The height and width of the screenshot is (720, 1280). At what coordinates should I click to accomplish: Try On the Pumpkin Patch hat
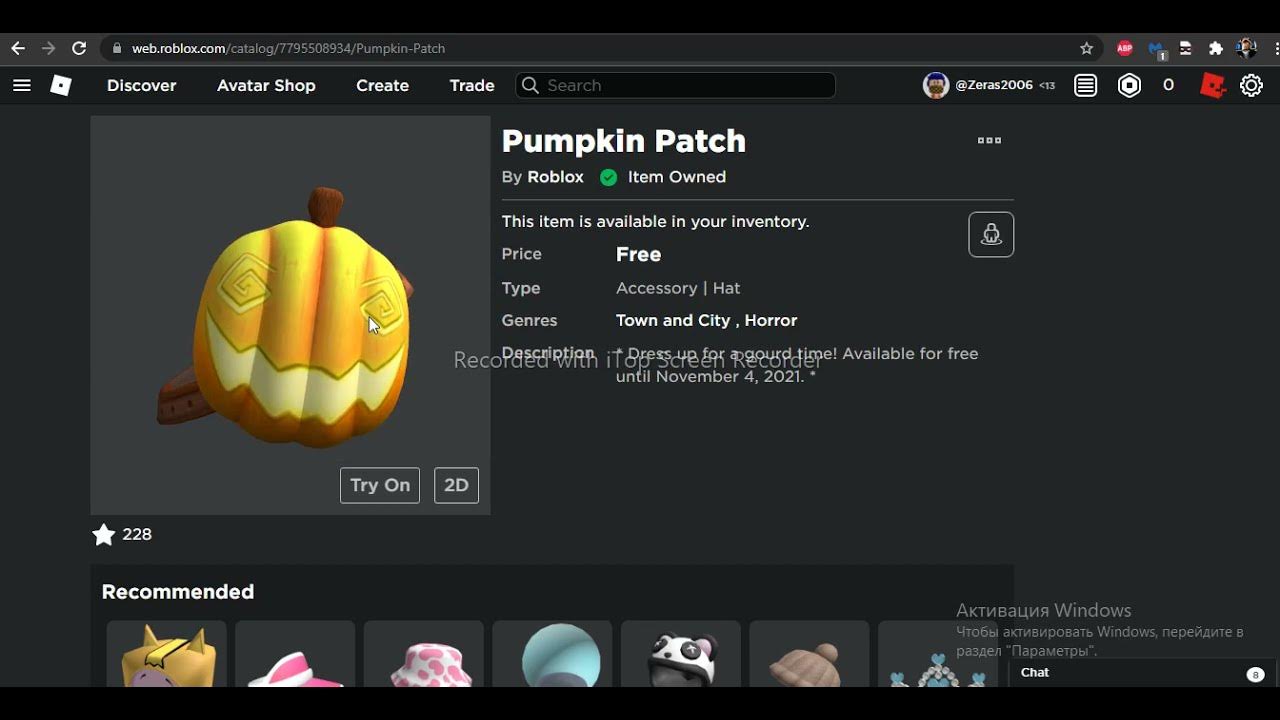click(380, 485)
